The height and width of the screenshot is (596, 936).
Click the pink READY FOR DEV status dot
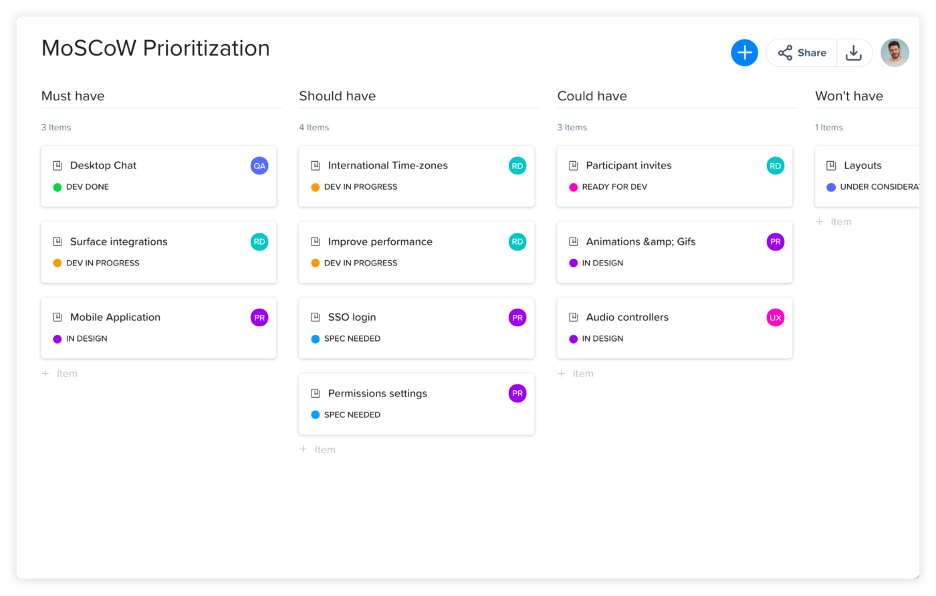pyautogui.click(x=574, y=187)
